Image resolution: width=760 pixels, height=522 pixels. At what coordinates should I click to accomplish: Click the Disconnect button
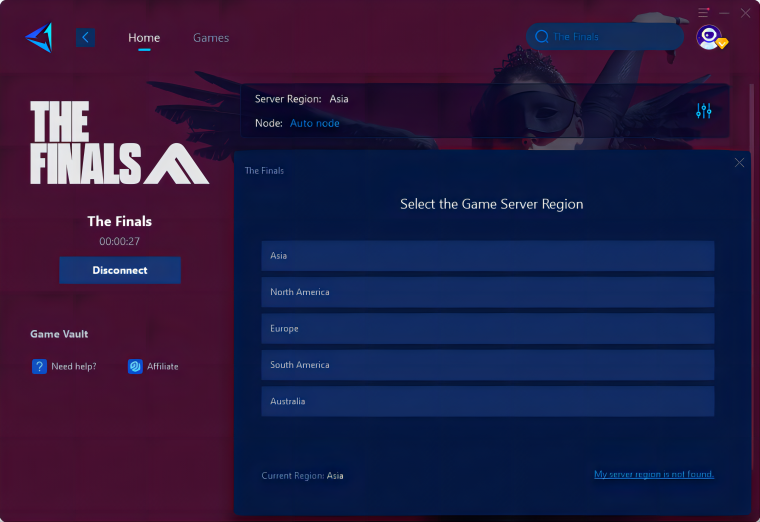(x=120, y=270)
